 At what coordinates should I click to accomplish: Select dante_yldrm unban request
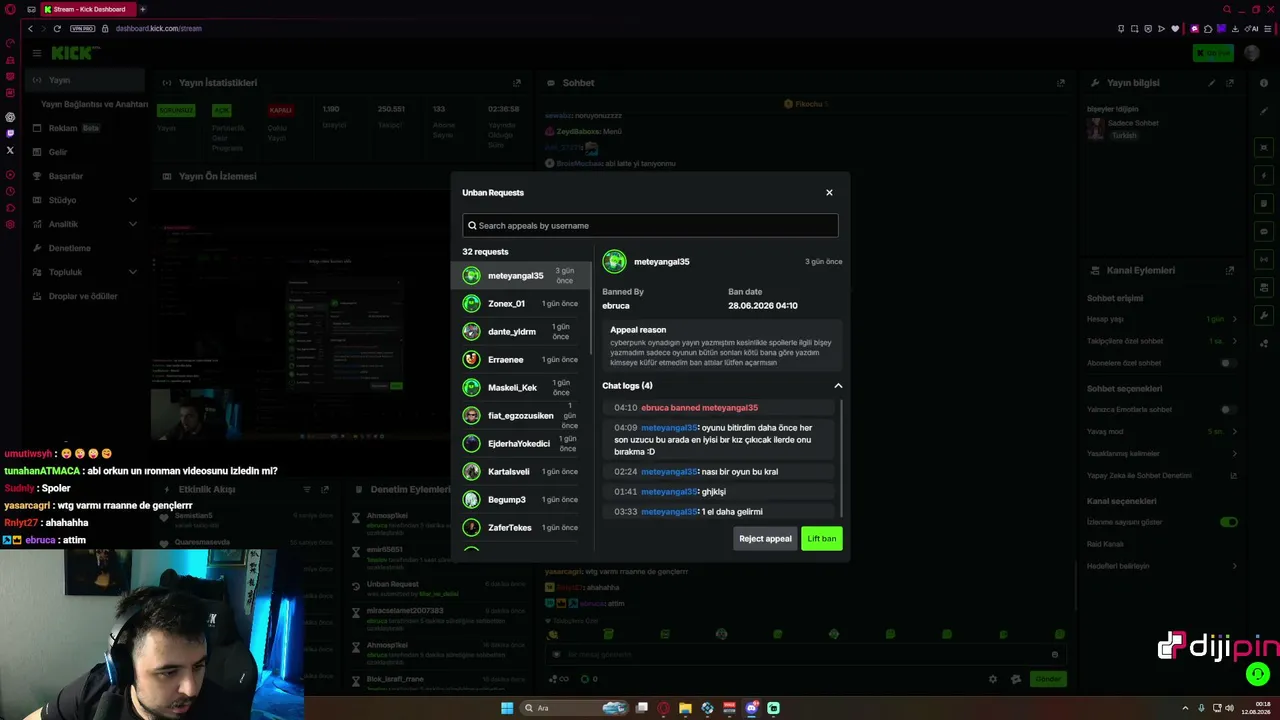point(520,331)
